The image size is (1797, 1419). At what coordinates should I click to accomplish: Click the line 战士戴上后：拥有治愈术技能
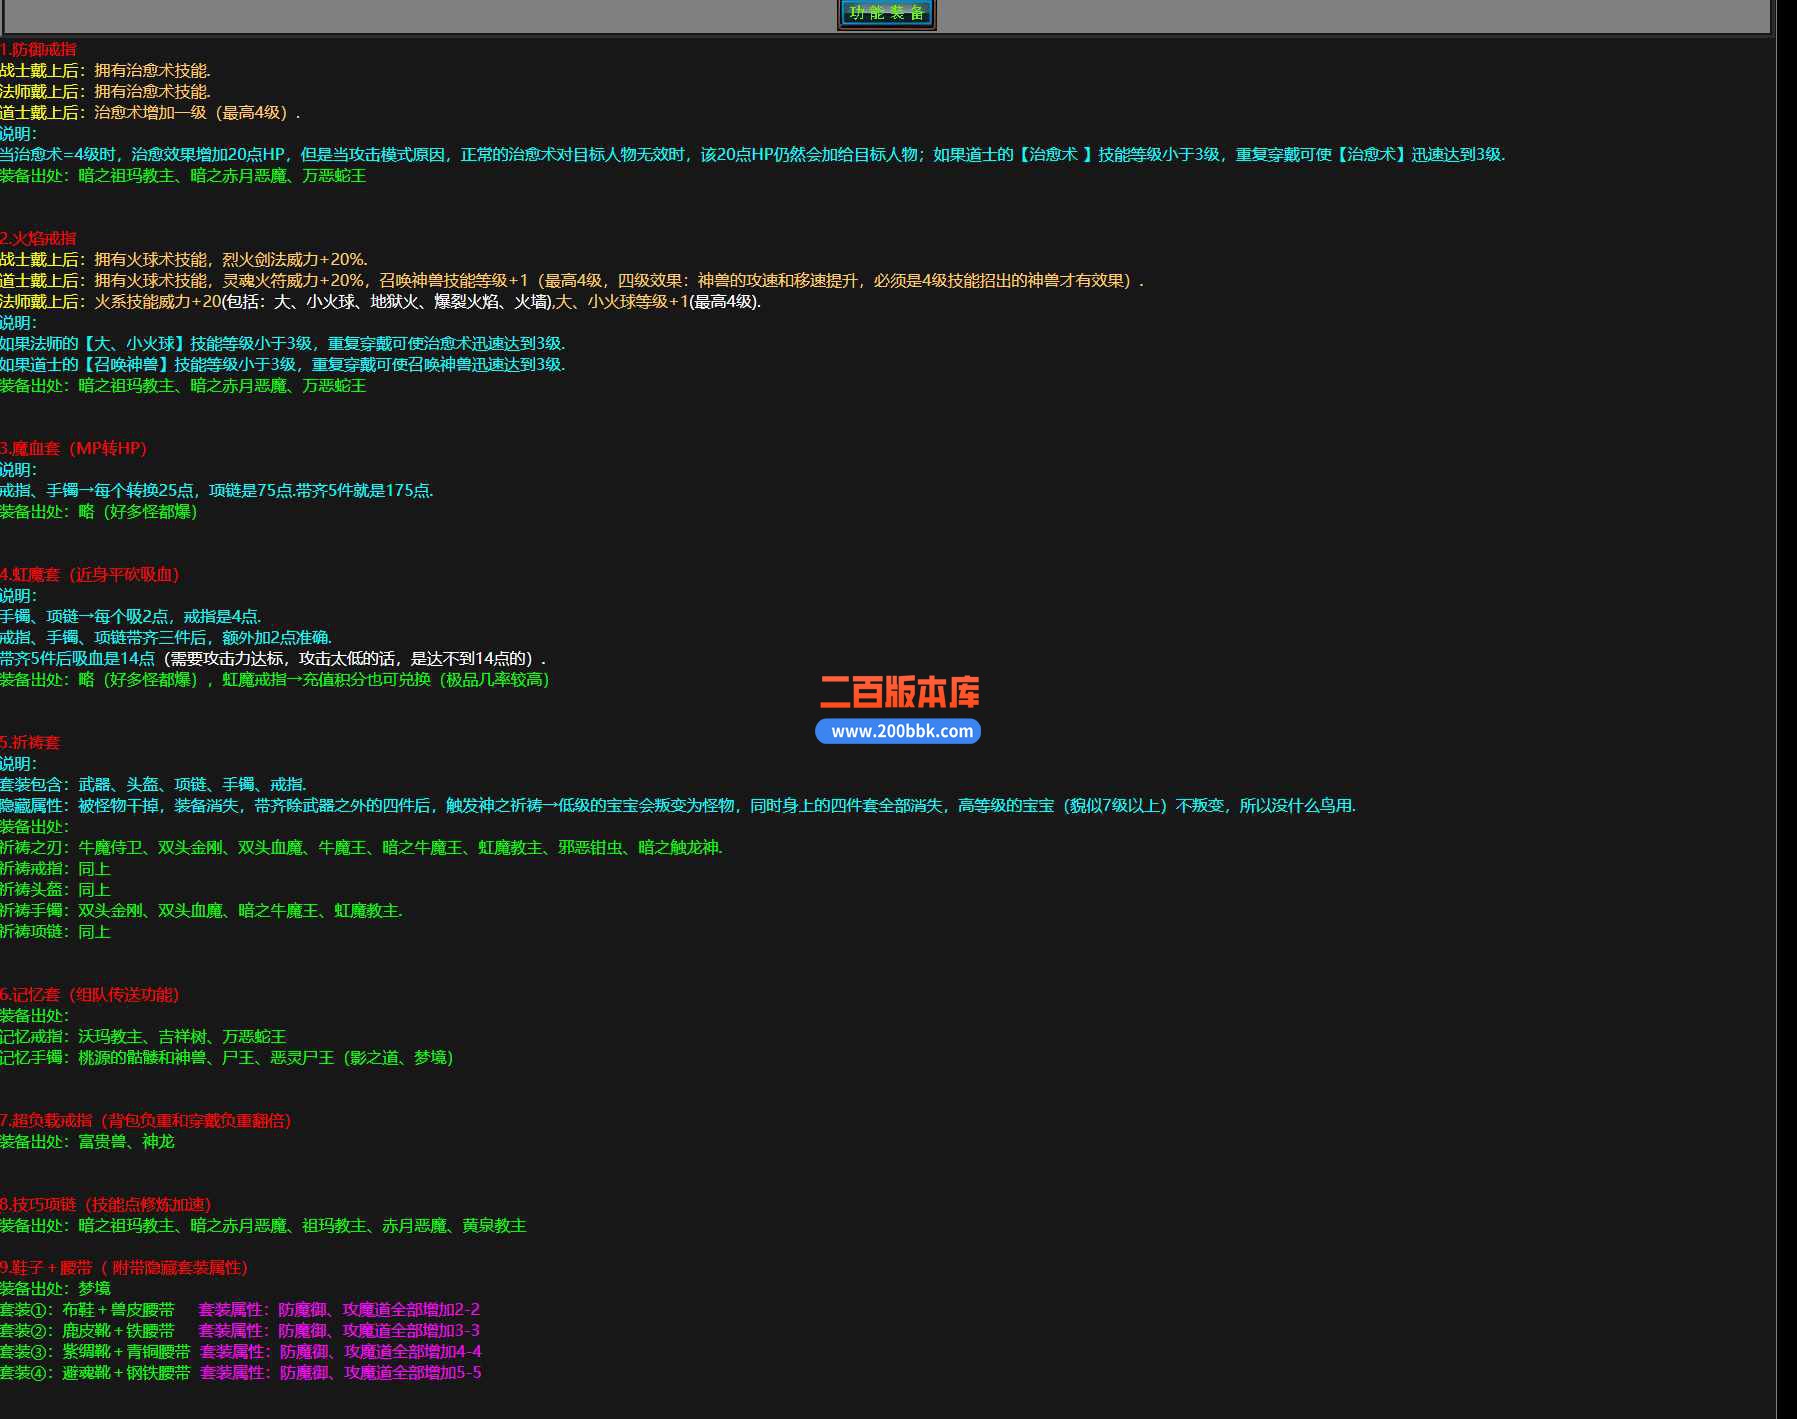click(x=105, y=70)
